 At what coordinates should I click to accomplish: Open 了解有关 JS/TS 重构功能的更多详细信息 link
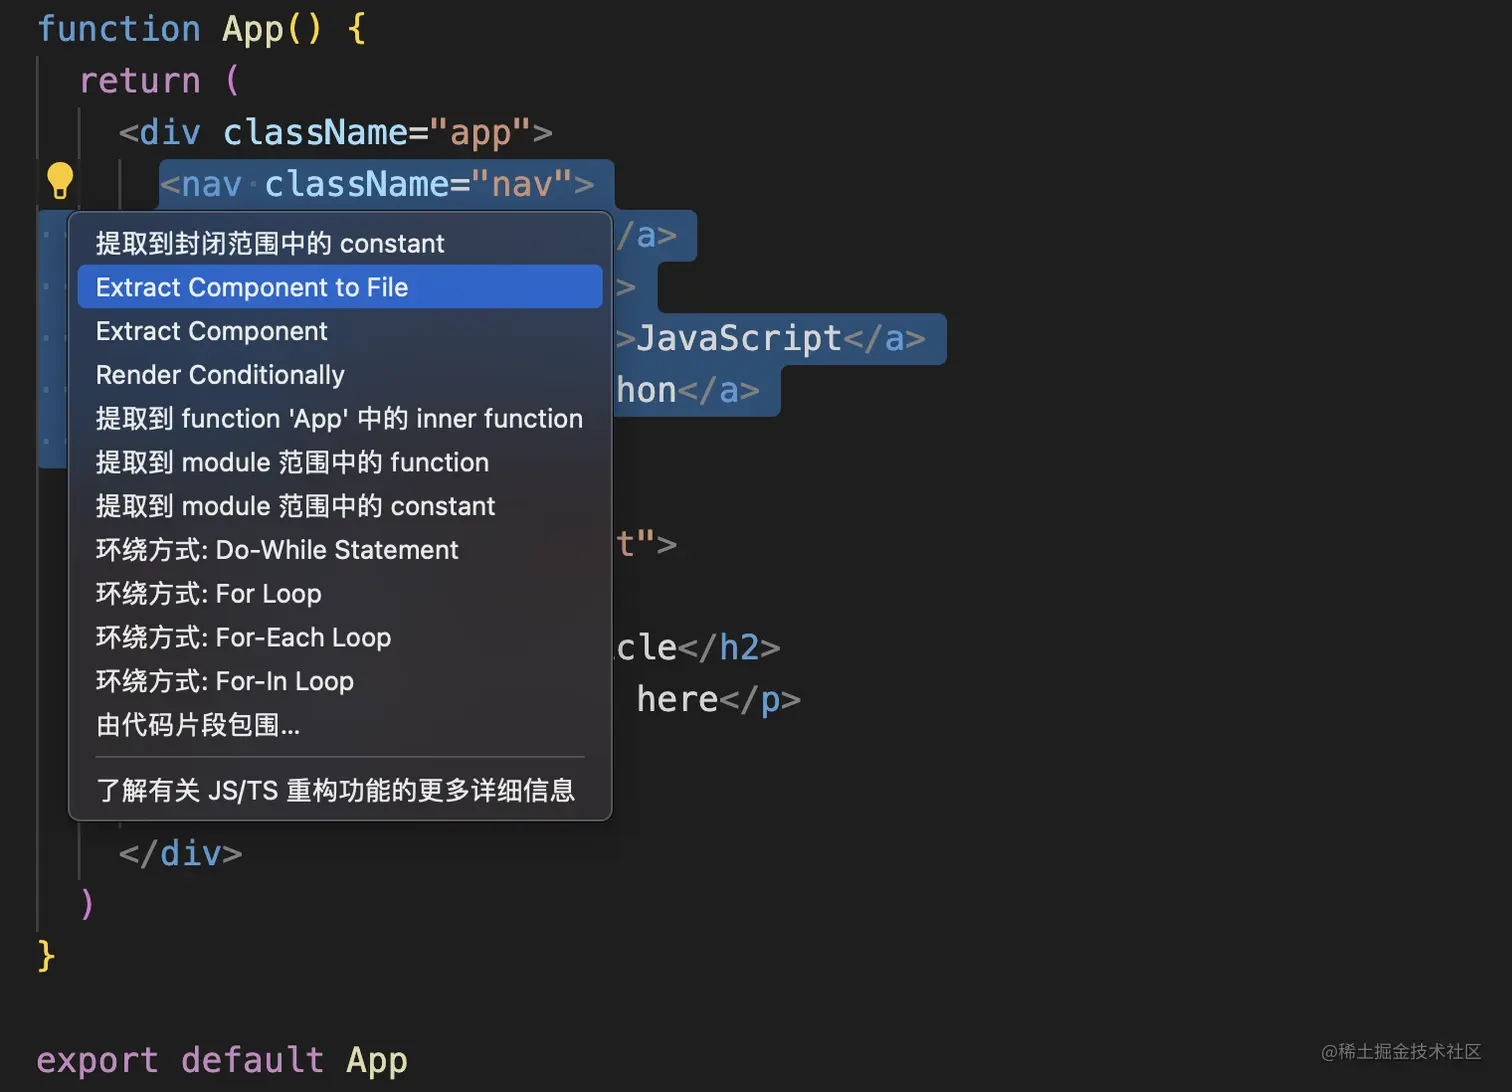340,790
